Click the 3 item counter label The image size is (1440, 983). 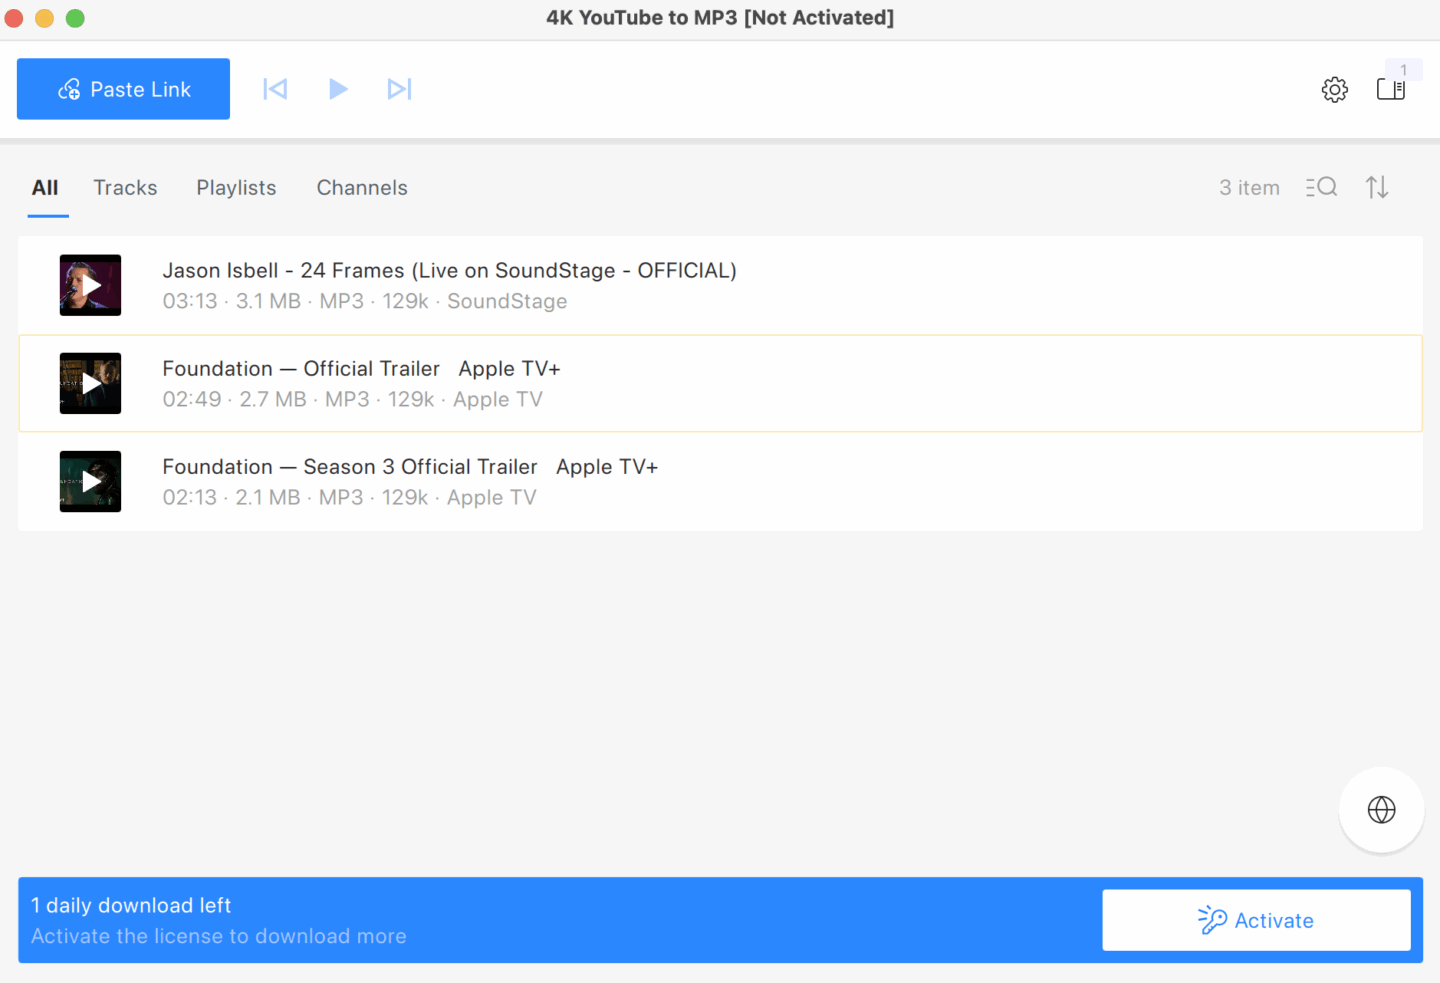tap(1249, 187)
